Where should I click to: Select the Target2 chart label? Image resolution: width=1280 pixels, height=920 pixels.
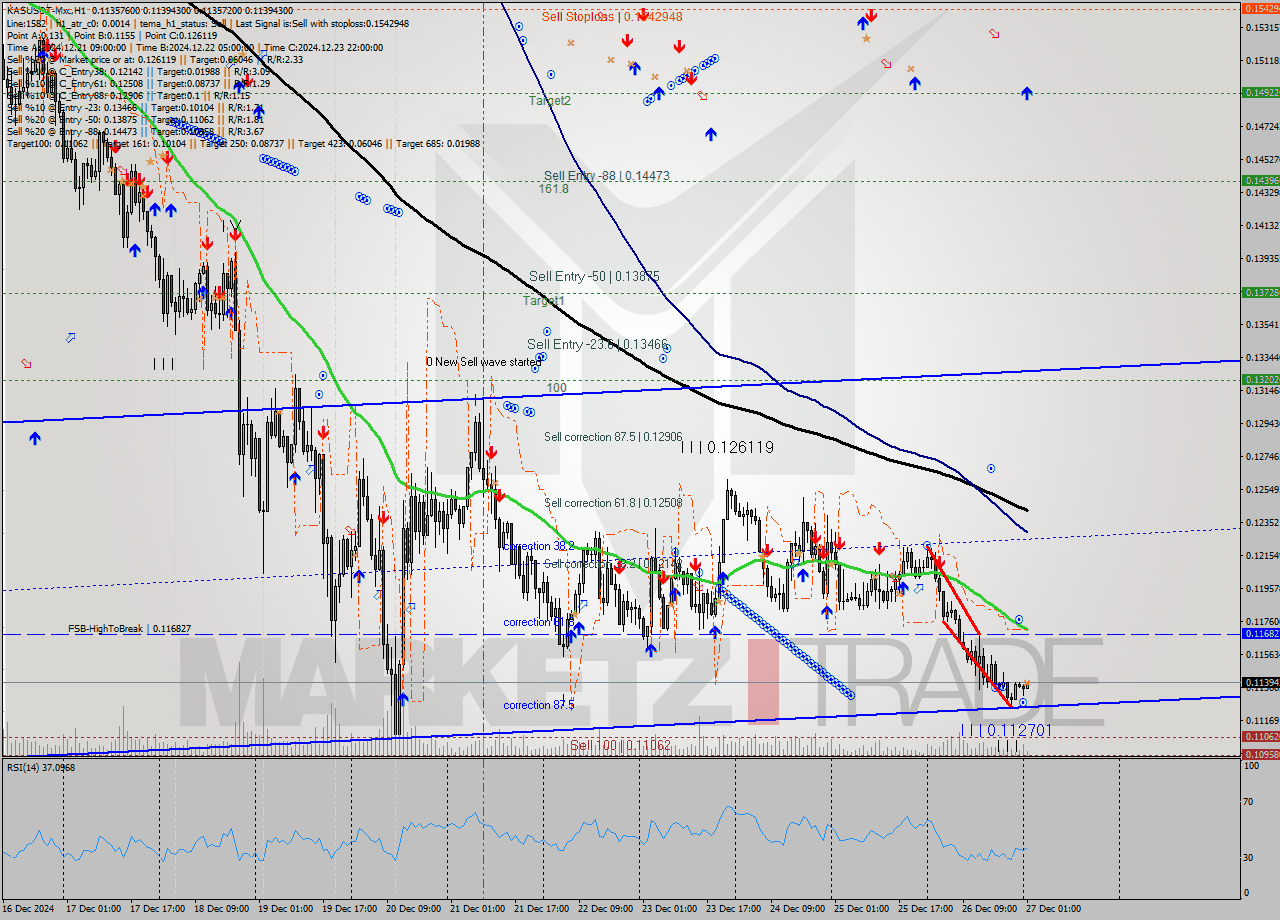[x=550, y=101]
